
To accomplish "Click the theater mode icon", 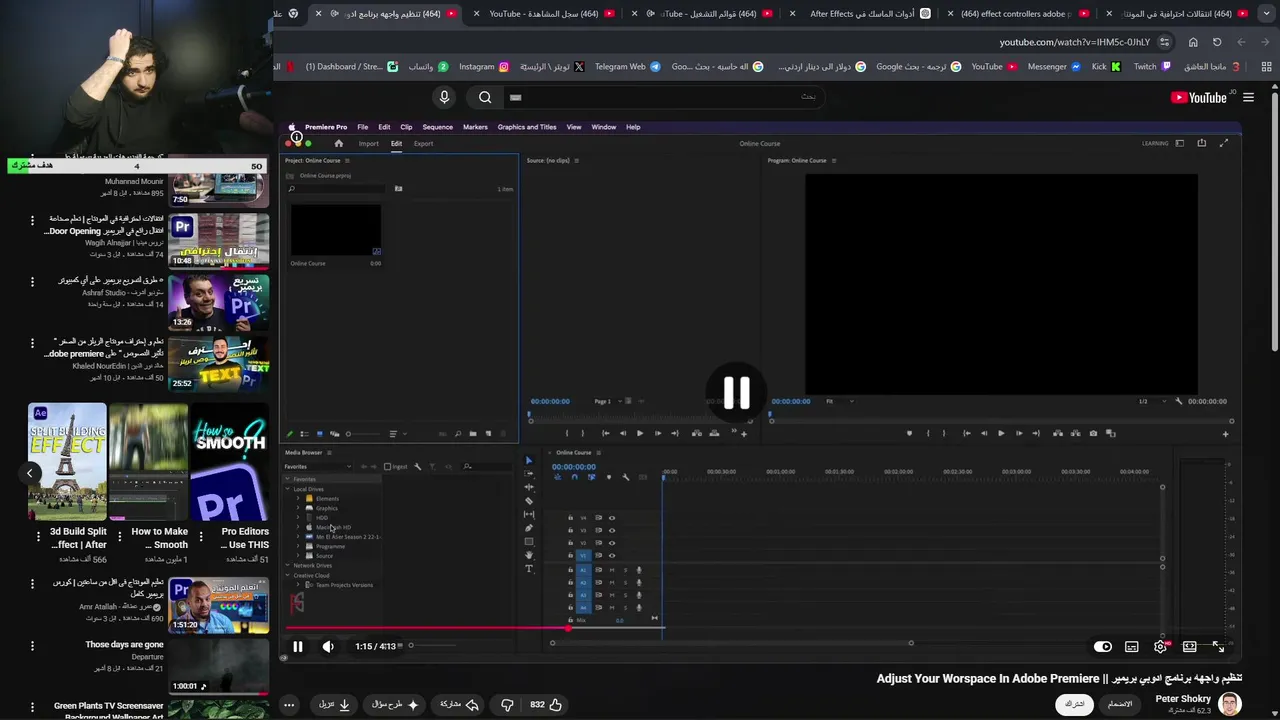I will [x=1189, y=647].
